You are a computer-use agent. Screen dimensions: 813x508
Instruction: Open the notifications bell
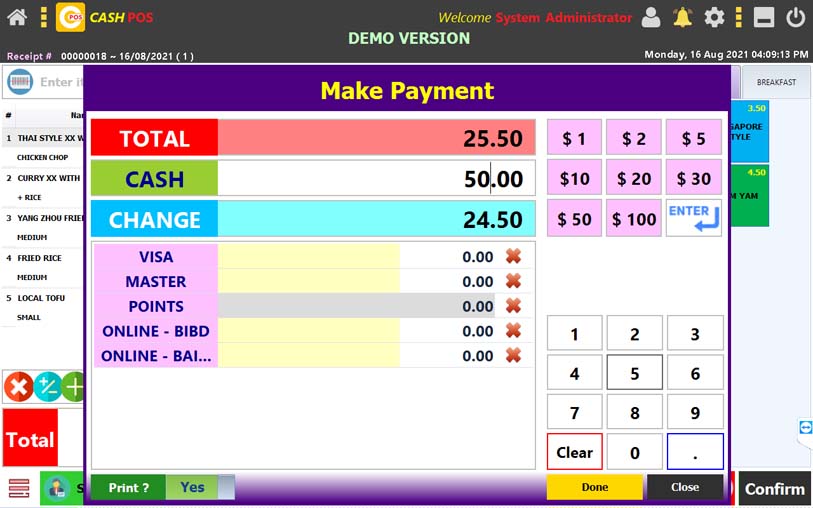click(x=682, y=17)
